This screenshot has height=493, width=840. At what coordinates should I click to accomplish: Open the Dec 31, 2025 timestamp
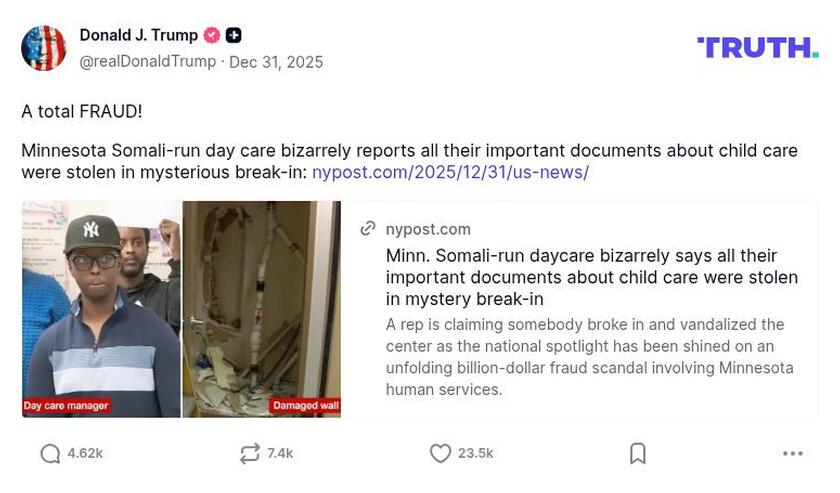[276, 62]
